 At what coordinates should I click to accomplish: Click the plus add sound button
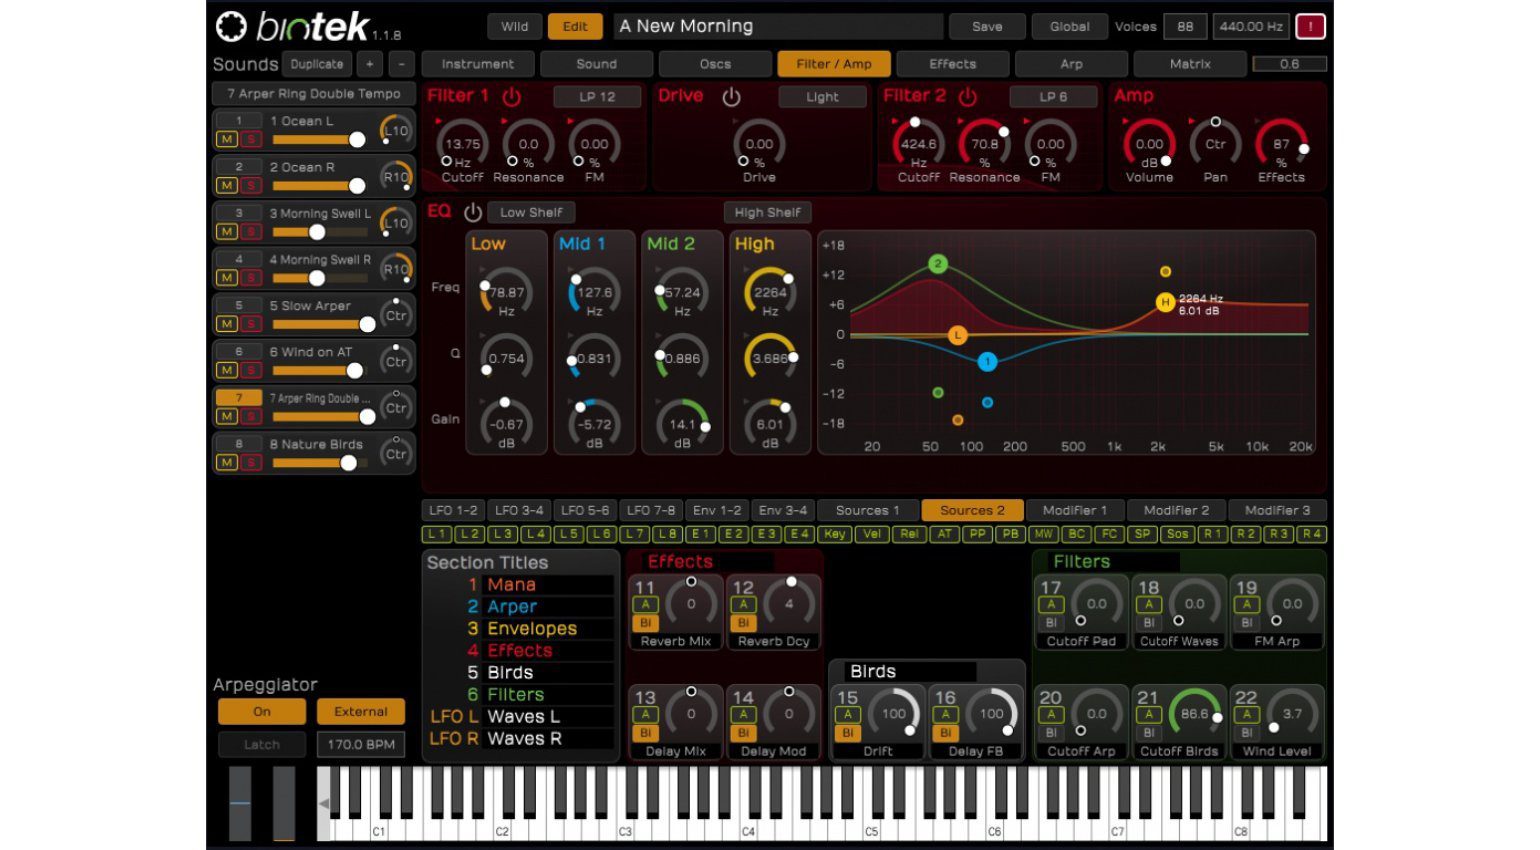pos(369,64)
